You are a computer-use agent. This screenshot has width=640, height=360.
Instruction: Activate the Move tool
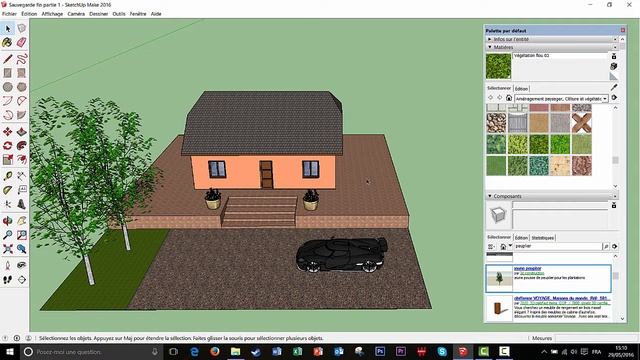tap(8, 132)
